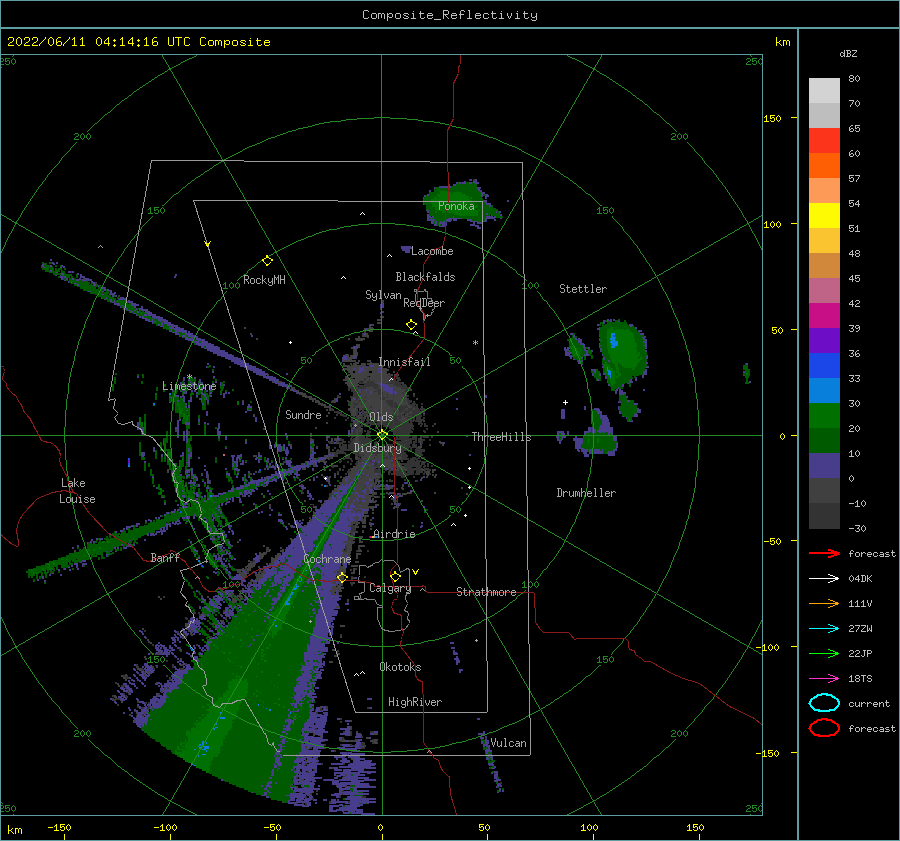Click the Limestone label
The height and width of the screenshot is (841, 900).
pos(189,386)
